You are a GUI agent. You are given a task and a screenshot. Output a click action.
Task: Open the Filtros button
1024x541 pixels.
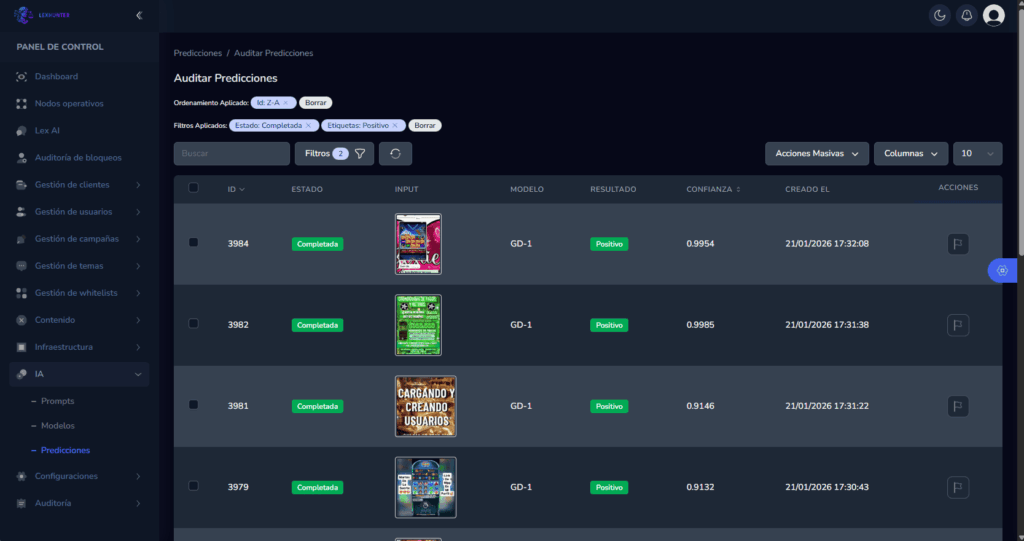coord(334,153)
